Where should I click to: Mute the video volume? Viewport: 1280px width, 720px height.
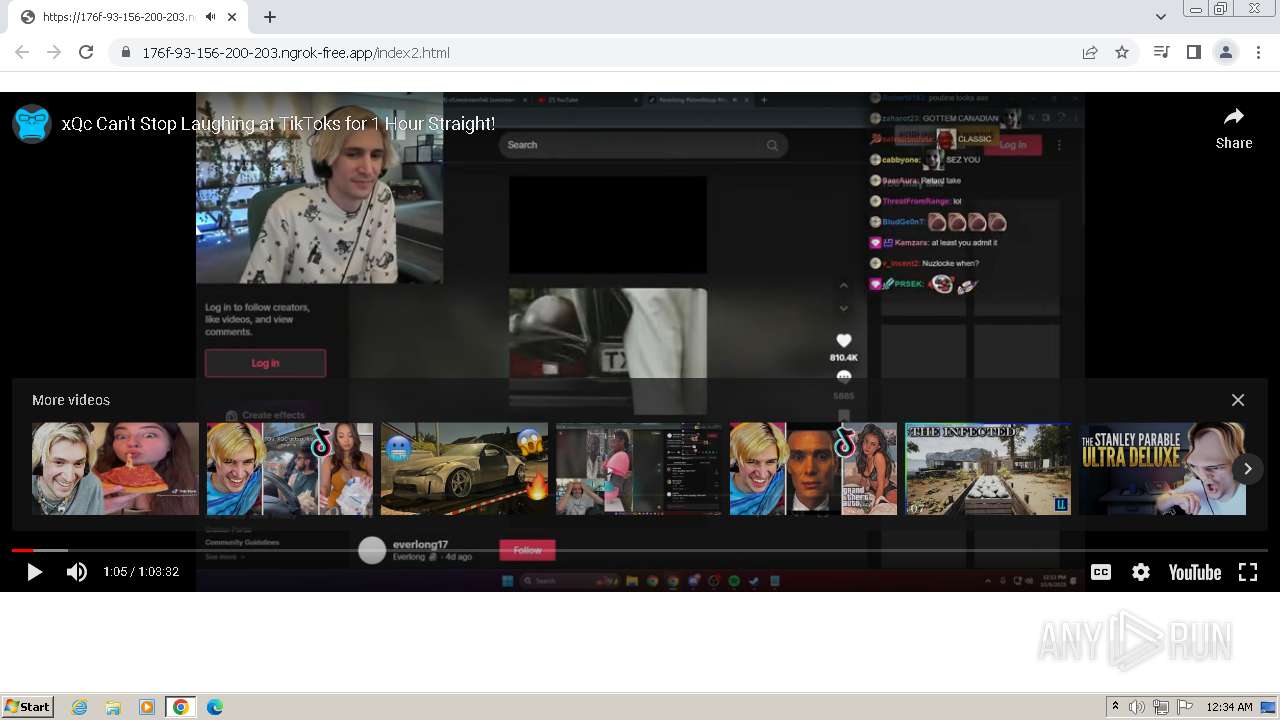pos(77,572)
